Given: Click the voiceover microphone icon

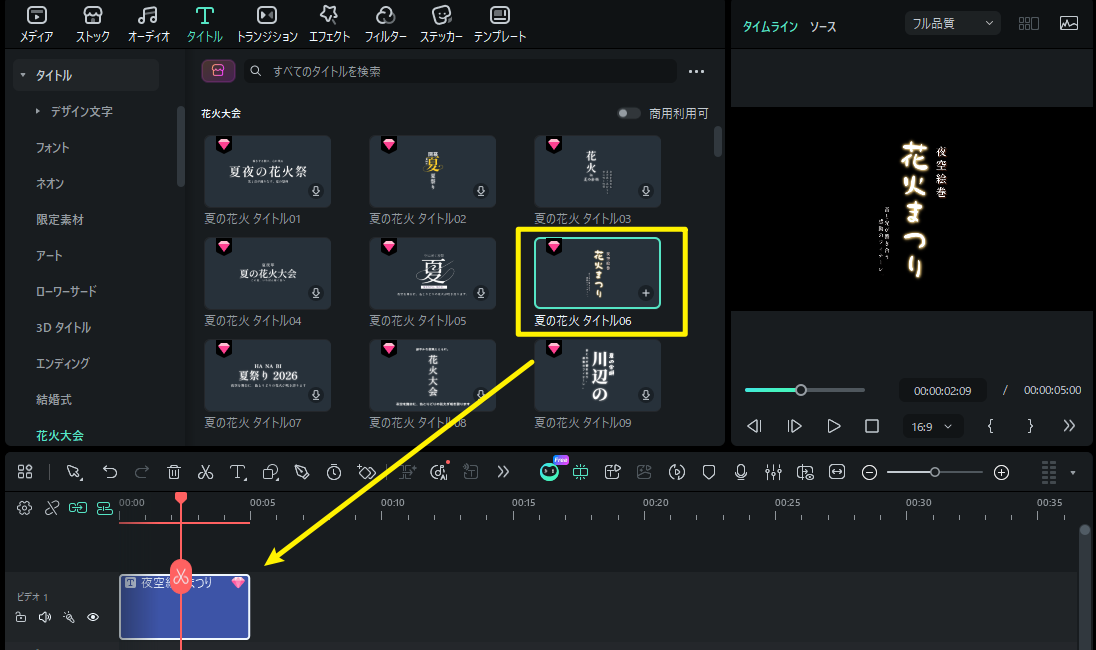Looking at the screenshot, I should [x=741, y=472].
